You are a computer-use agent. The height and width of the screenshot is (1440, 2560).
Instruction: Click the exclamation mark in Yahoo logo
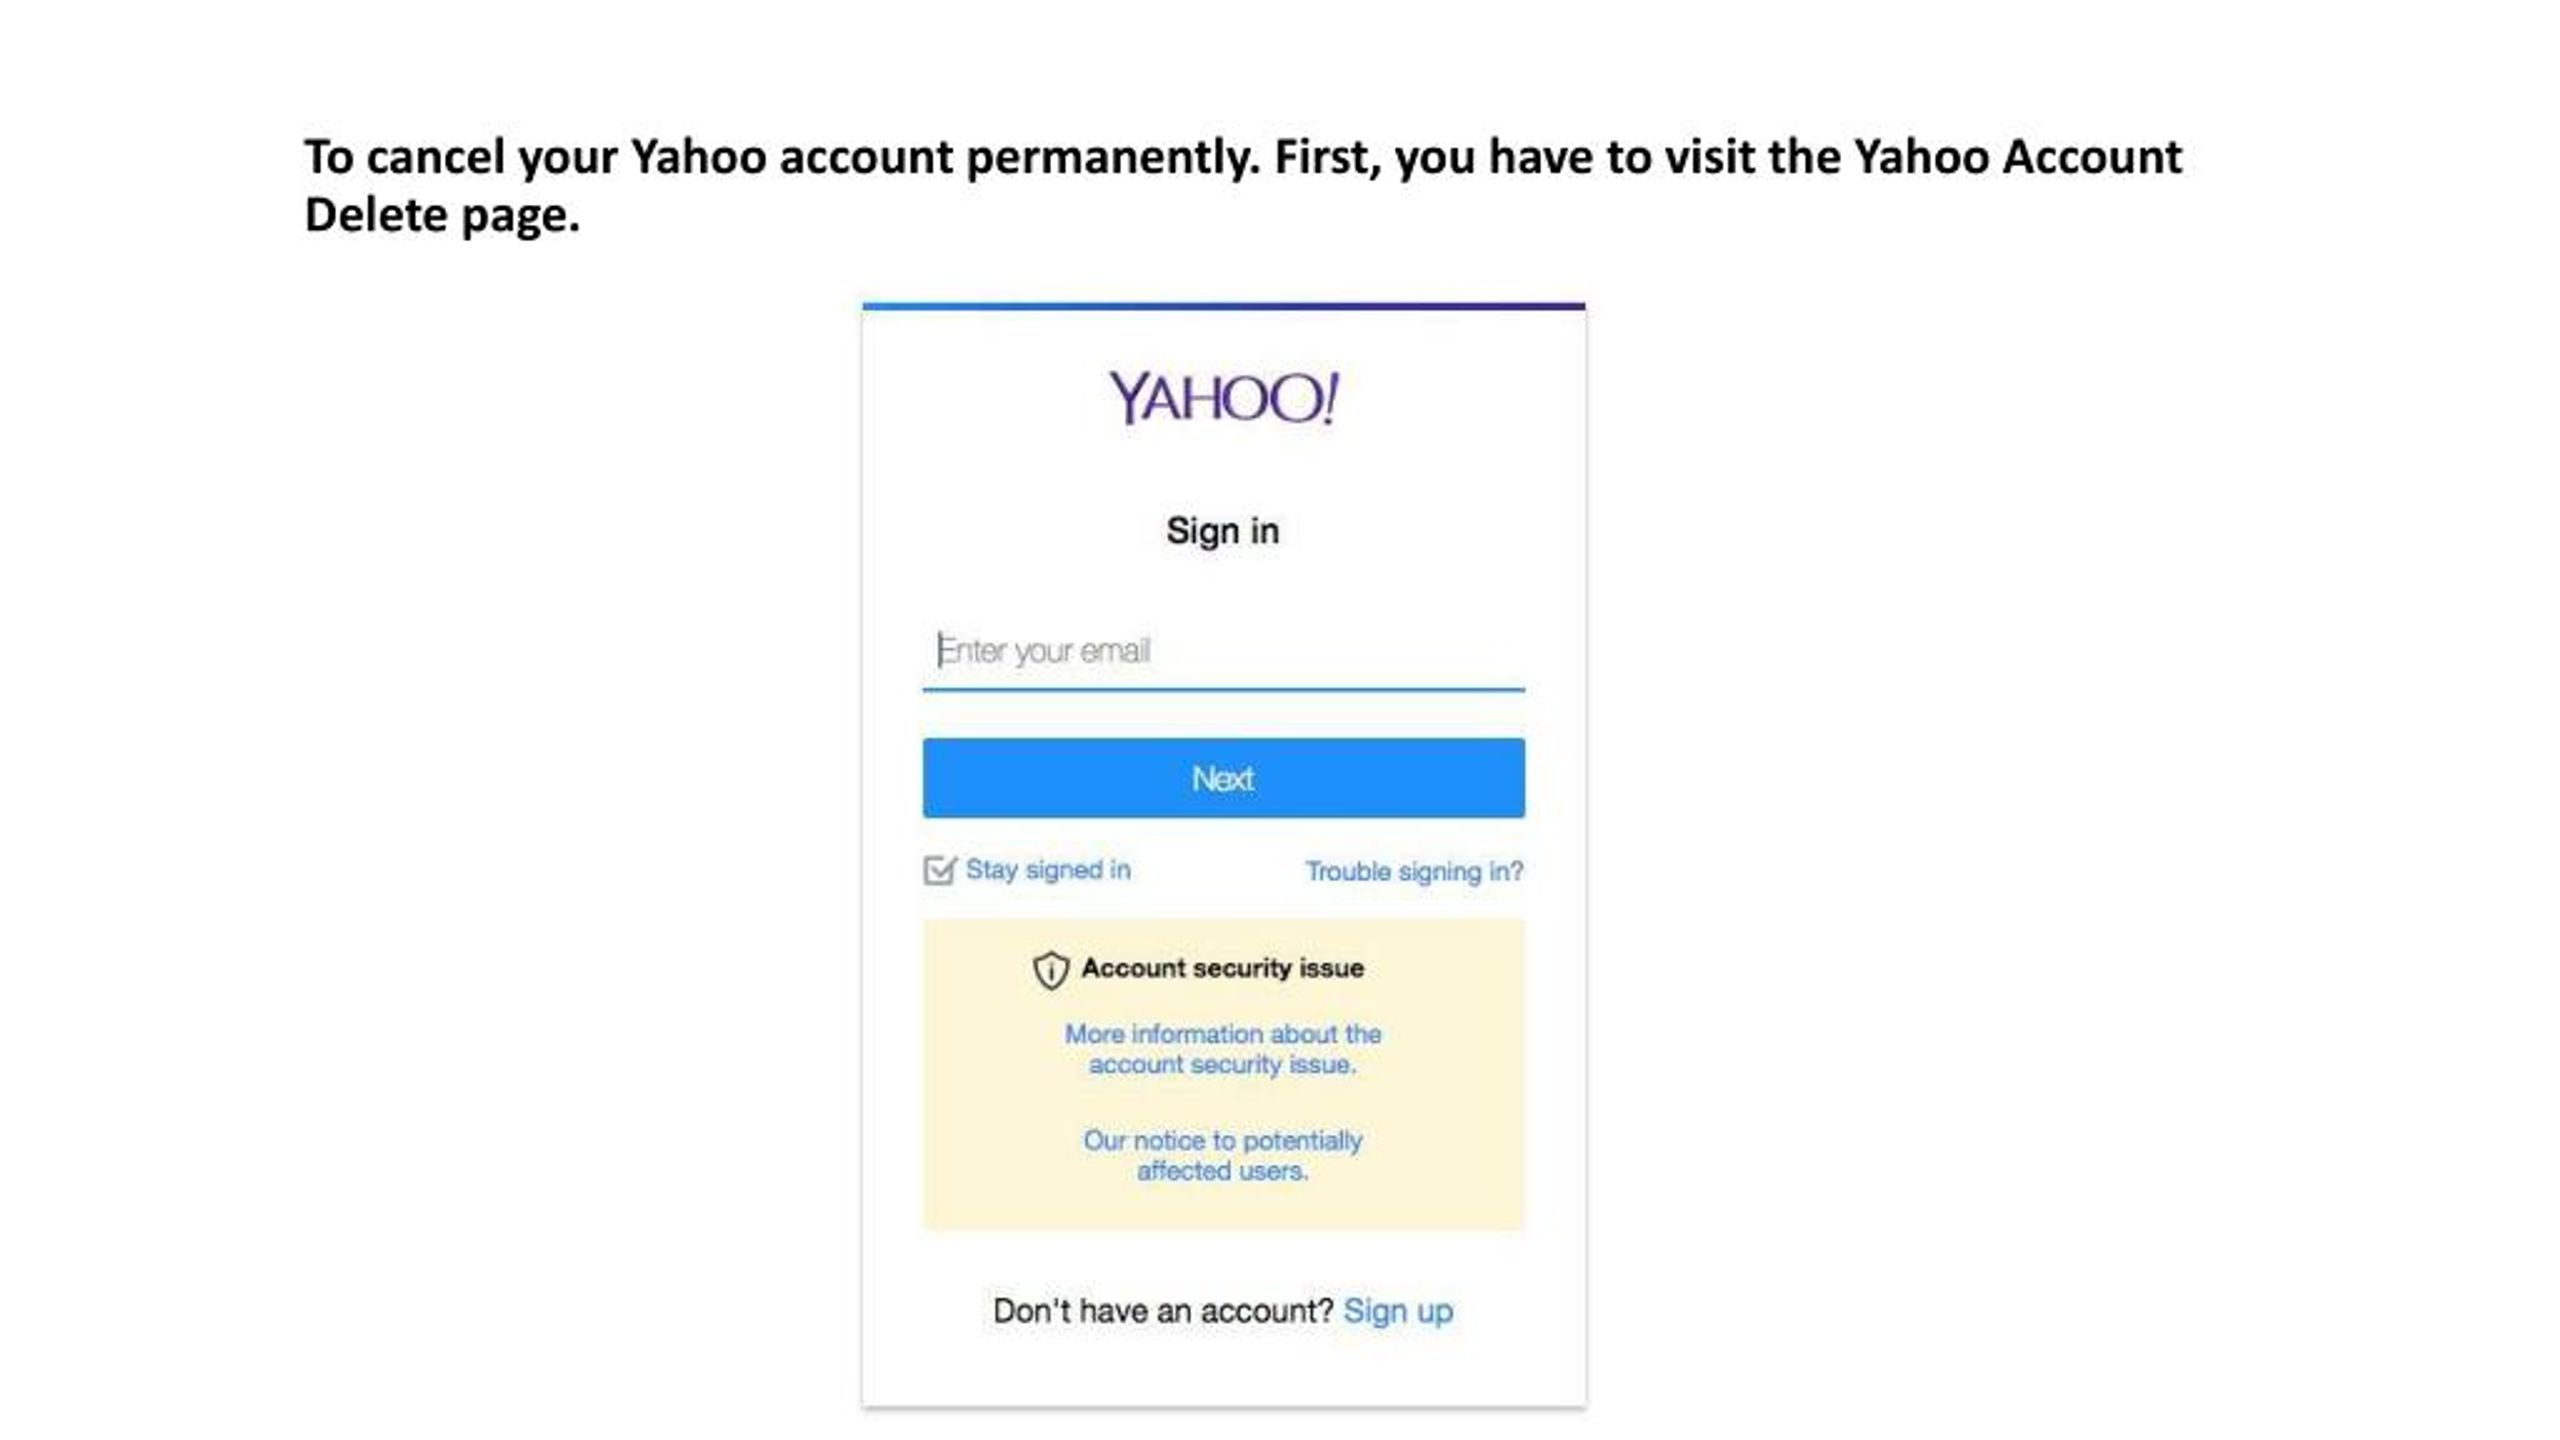click(x=1331, y=397)
